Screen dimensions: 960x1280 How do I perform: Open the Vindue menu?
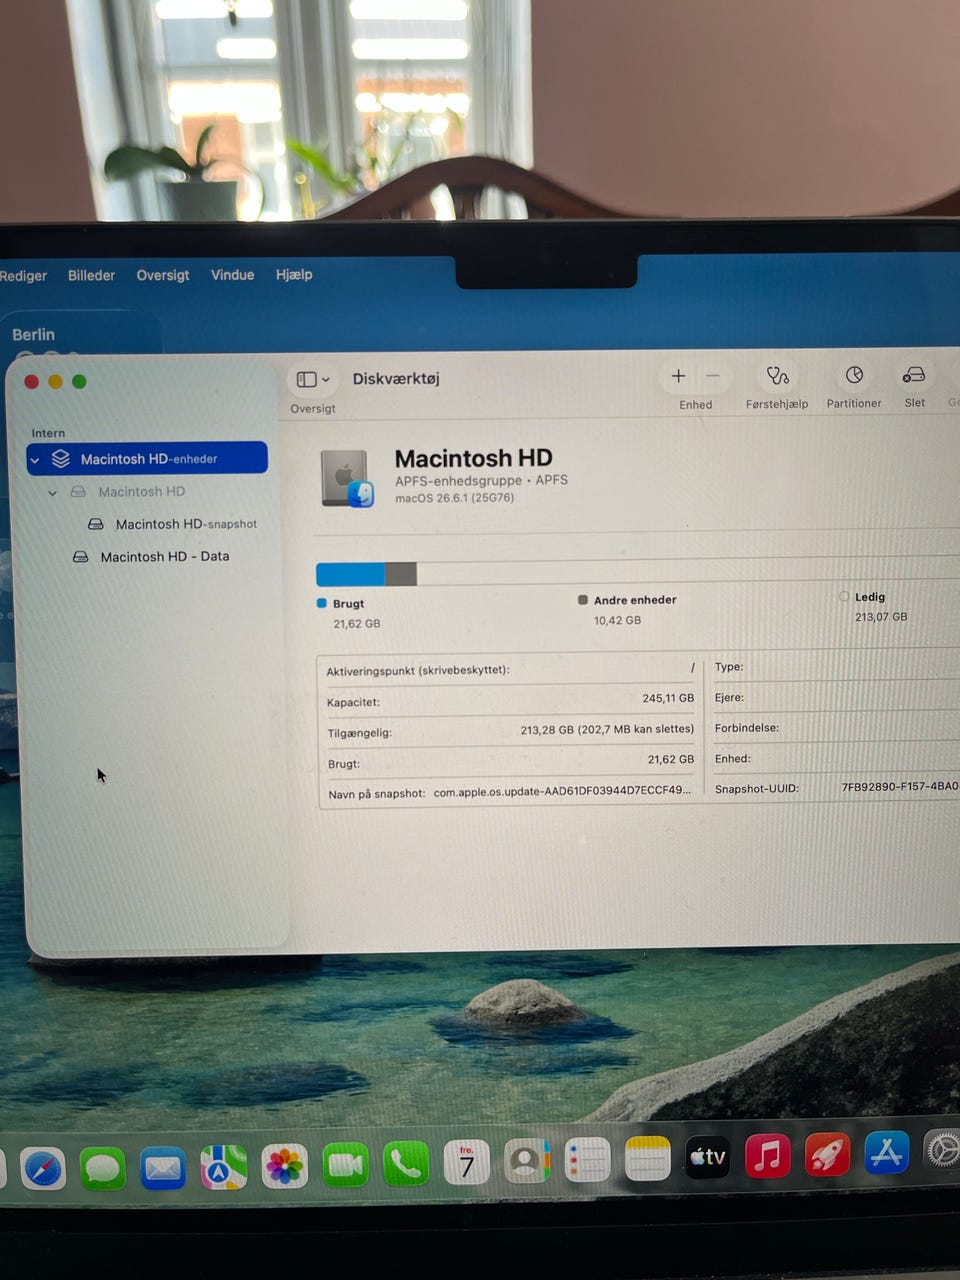click(x=232, y=275)
